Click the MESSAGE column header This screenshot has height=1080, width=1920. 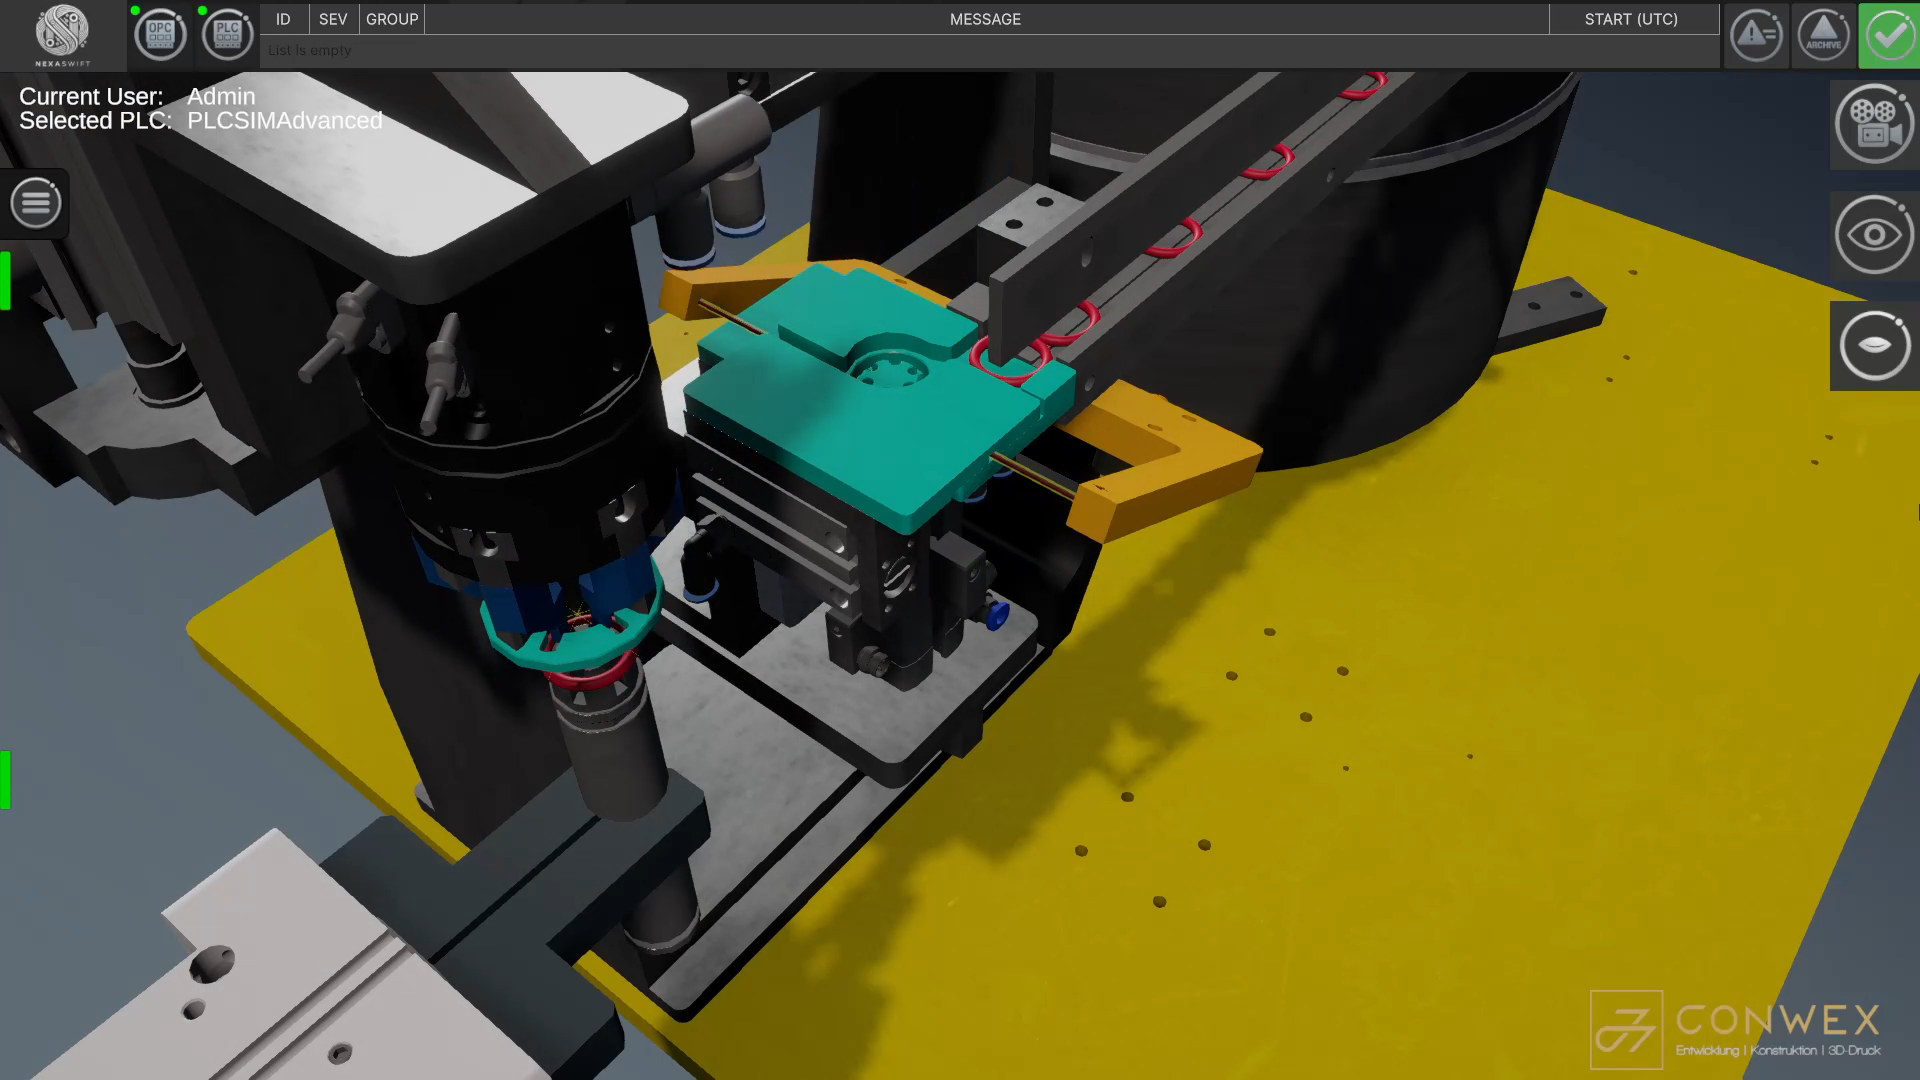[986, 19]
